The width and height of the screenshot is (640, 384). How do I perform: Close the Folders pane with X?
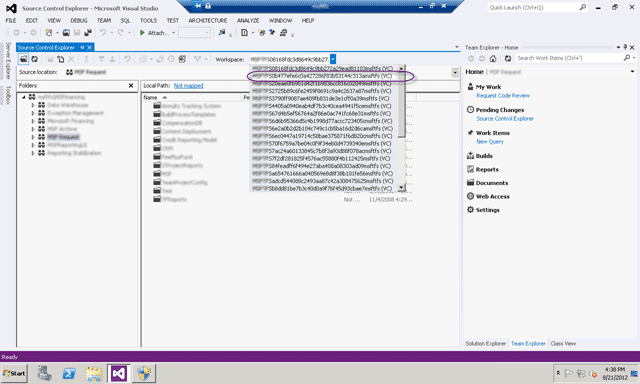coord(131,86)
